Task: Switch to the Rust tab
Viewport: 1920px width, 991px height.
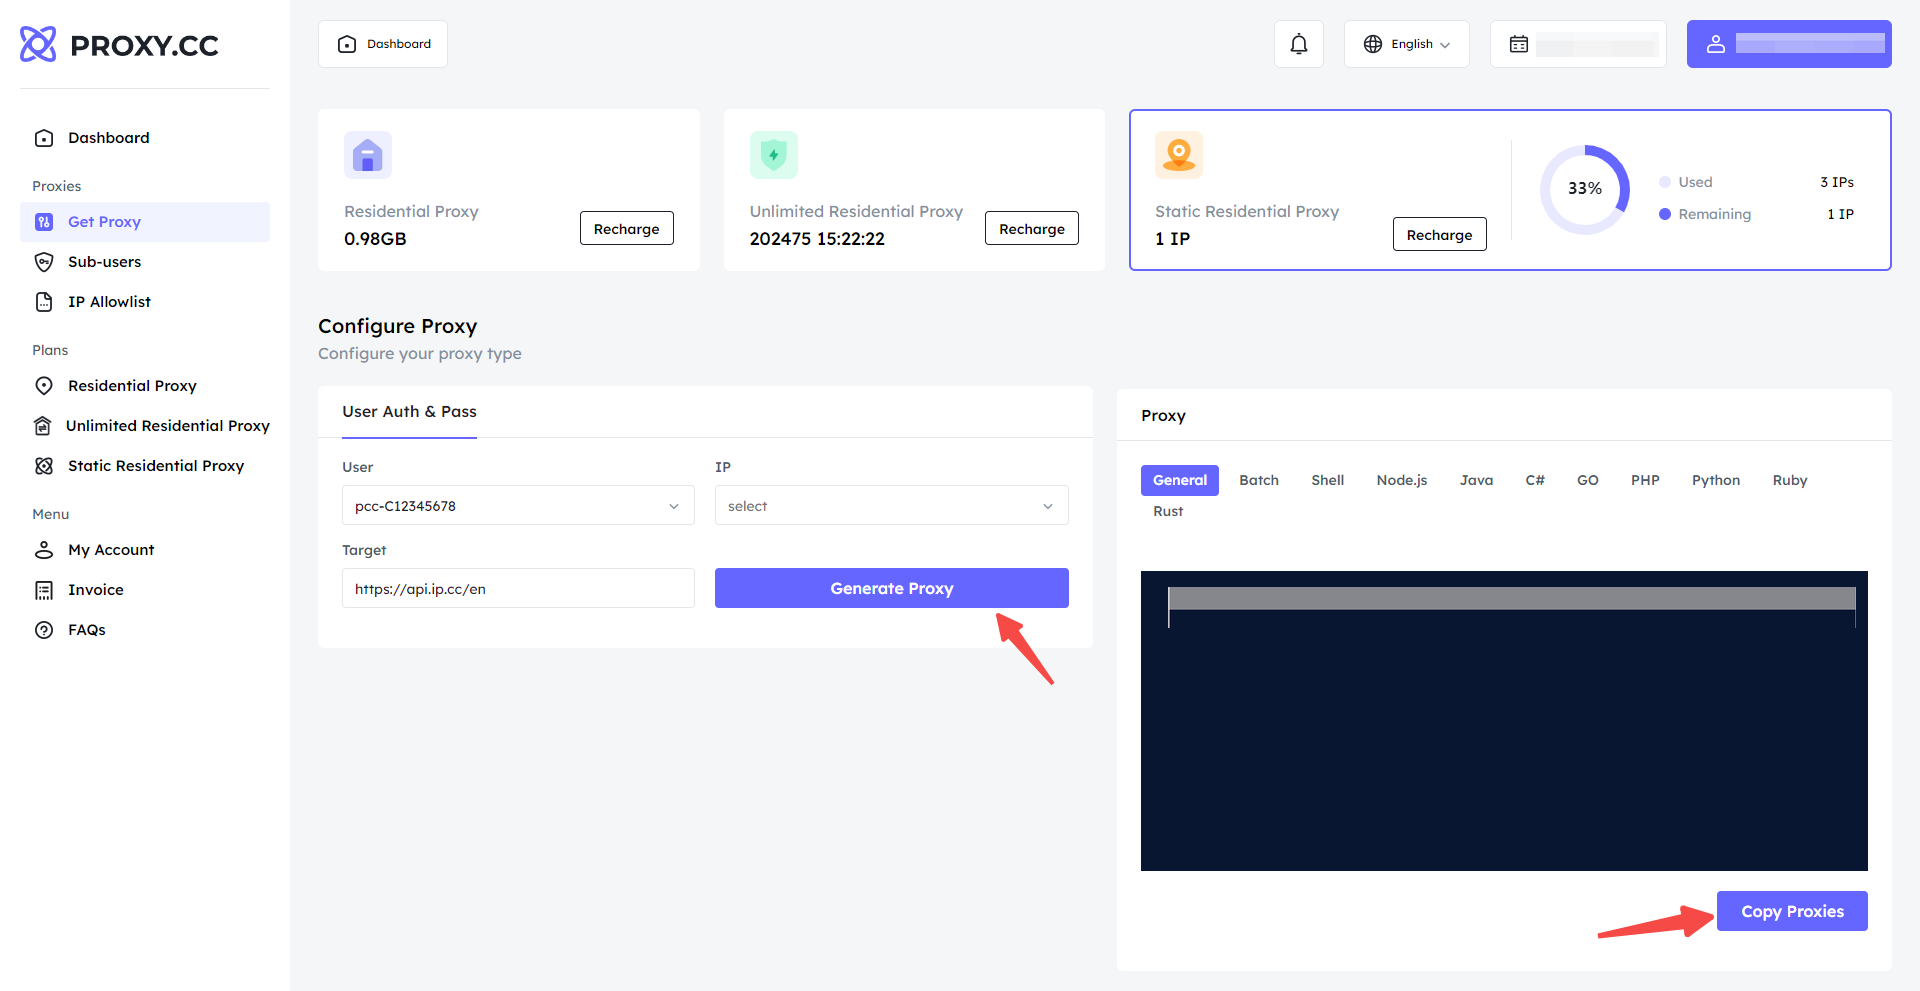Action: tap(1168, 511)
